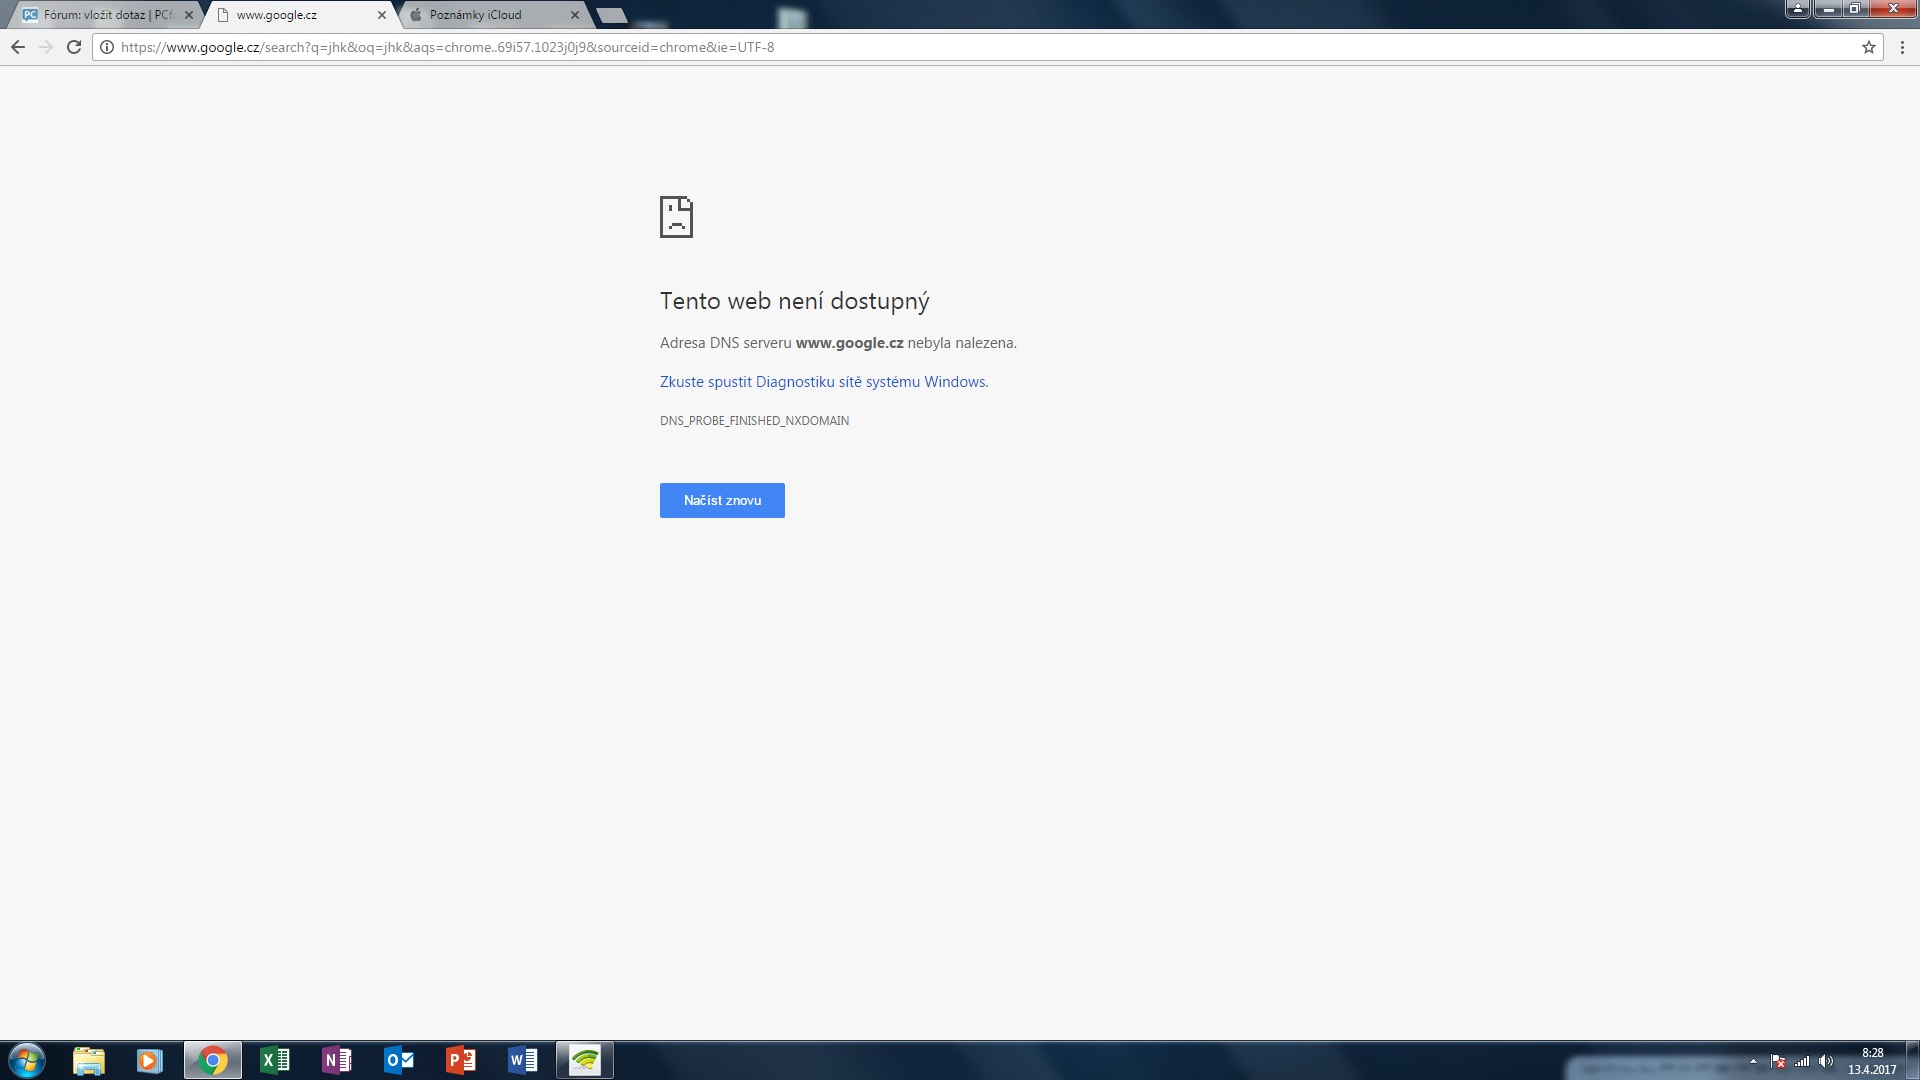This screenshot has height=1080, width=1920.
Task: Switch to the Poznámky iCloud tab
Action: pos(476,15)
